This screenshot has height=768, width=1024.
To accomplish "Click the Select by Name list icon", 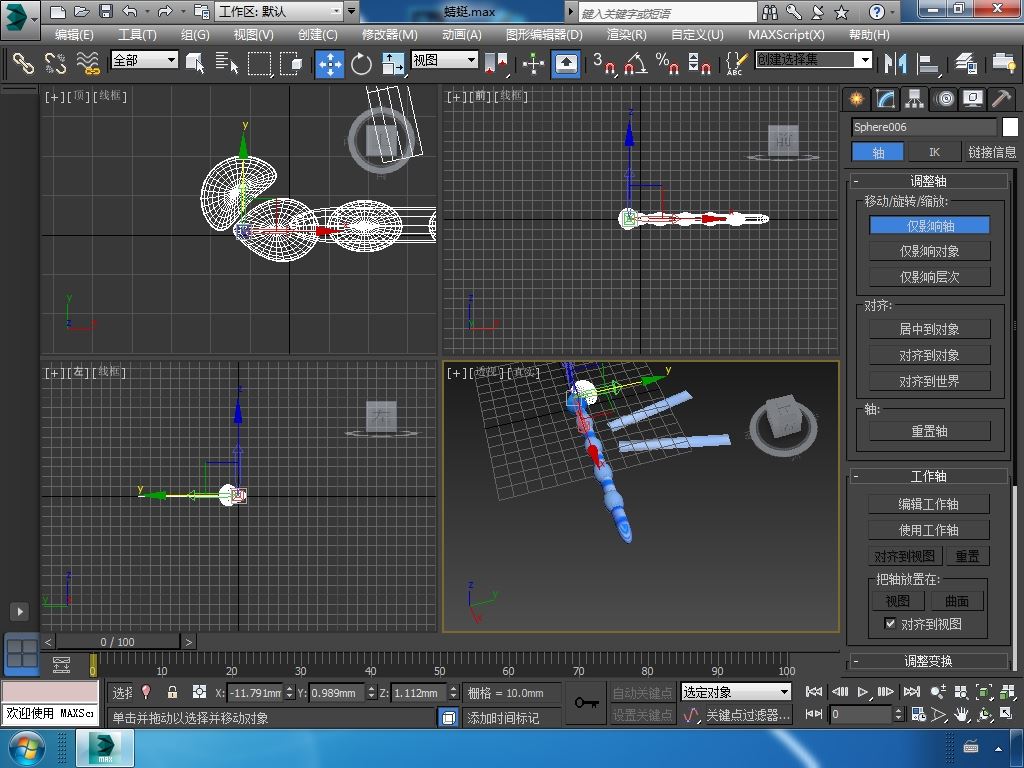I will [227, 64].
